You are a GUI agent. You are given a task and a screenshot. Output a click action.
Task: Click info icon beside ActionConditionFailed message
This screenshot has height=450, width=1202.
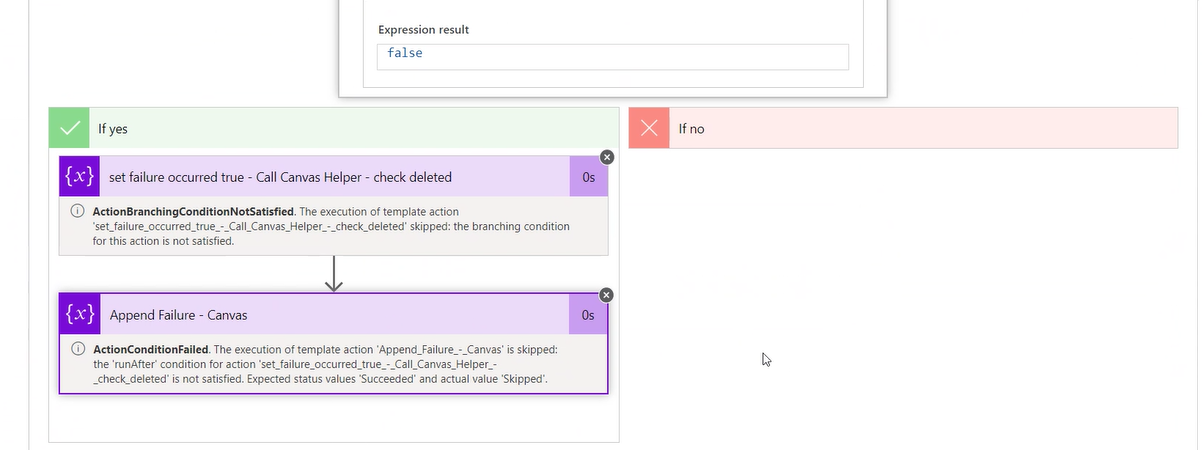[78, 349]
